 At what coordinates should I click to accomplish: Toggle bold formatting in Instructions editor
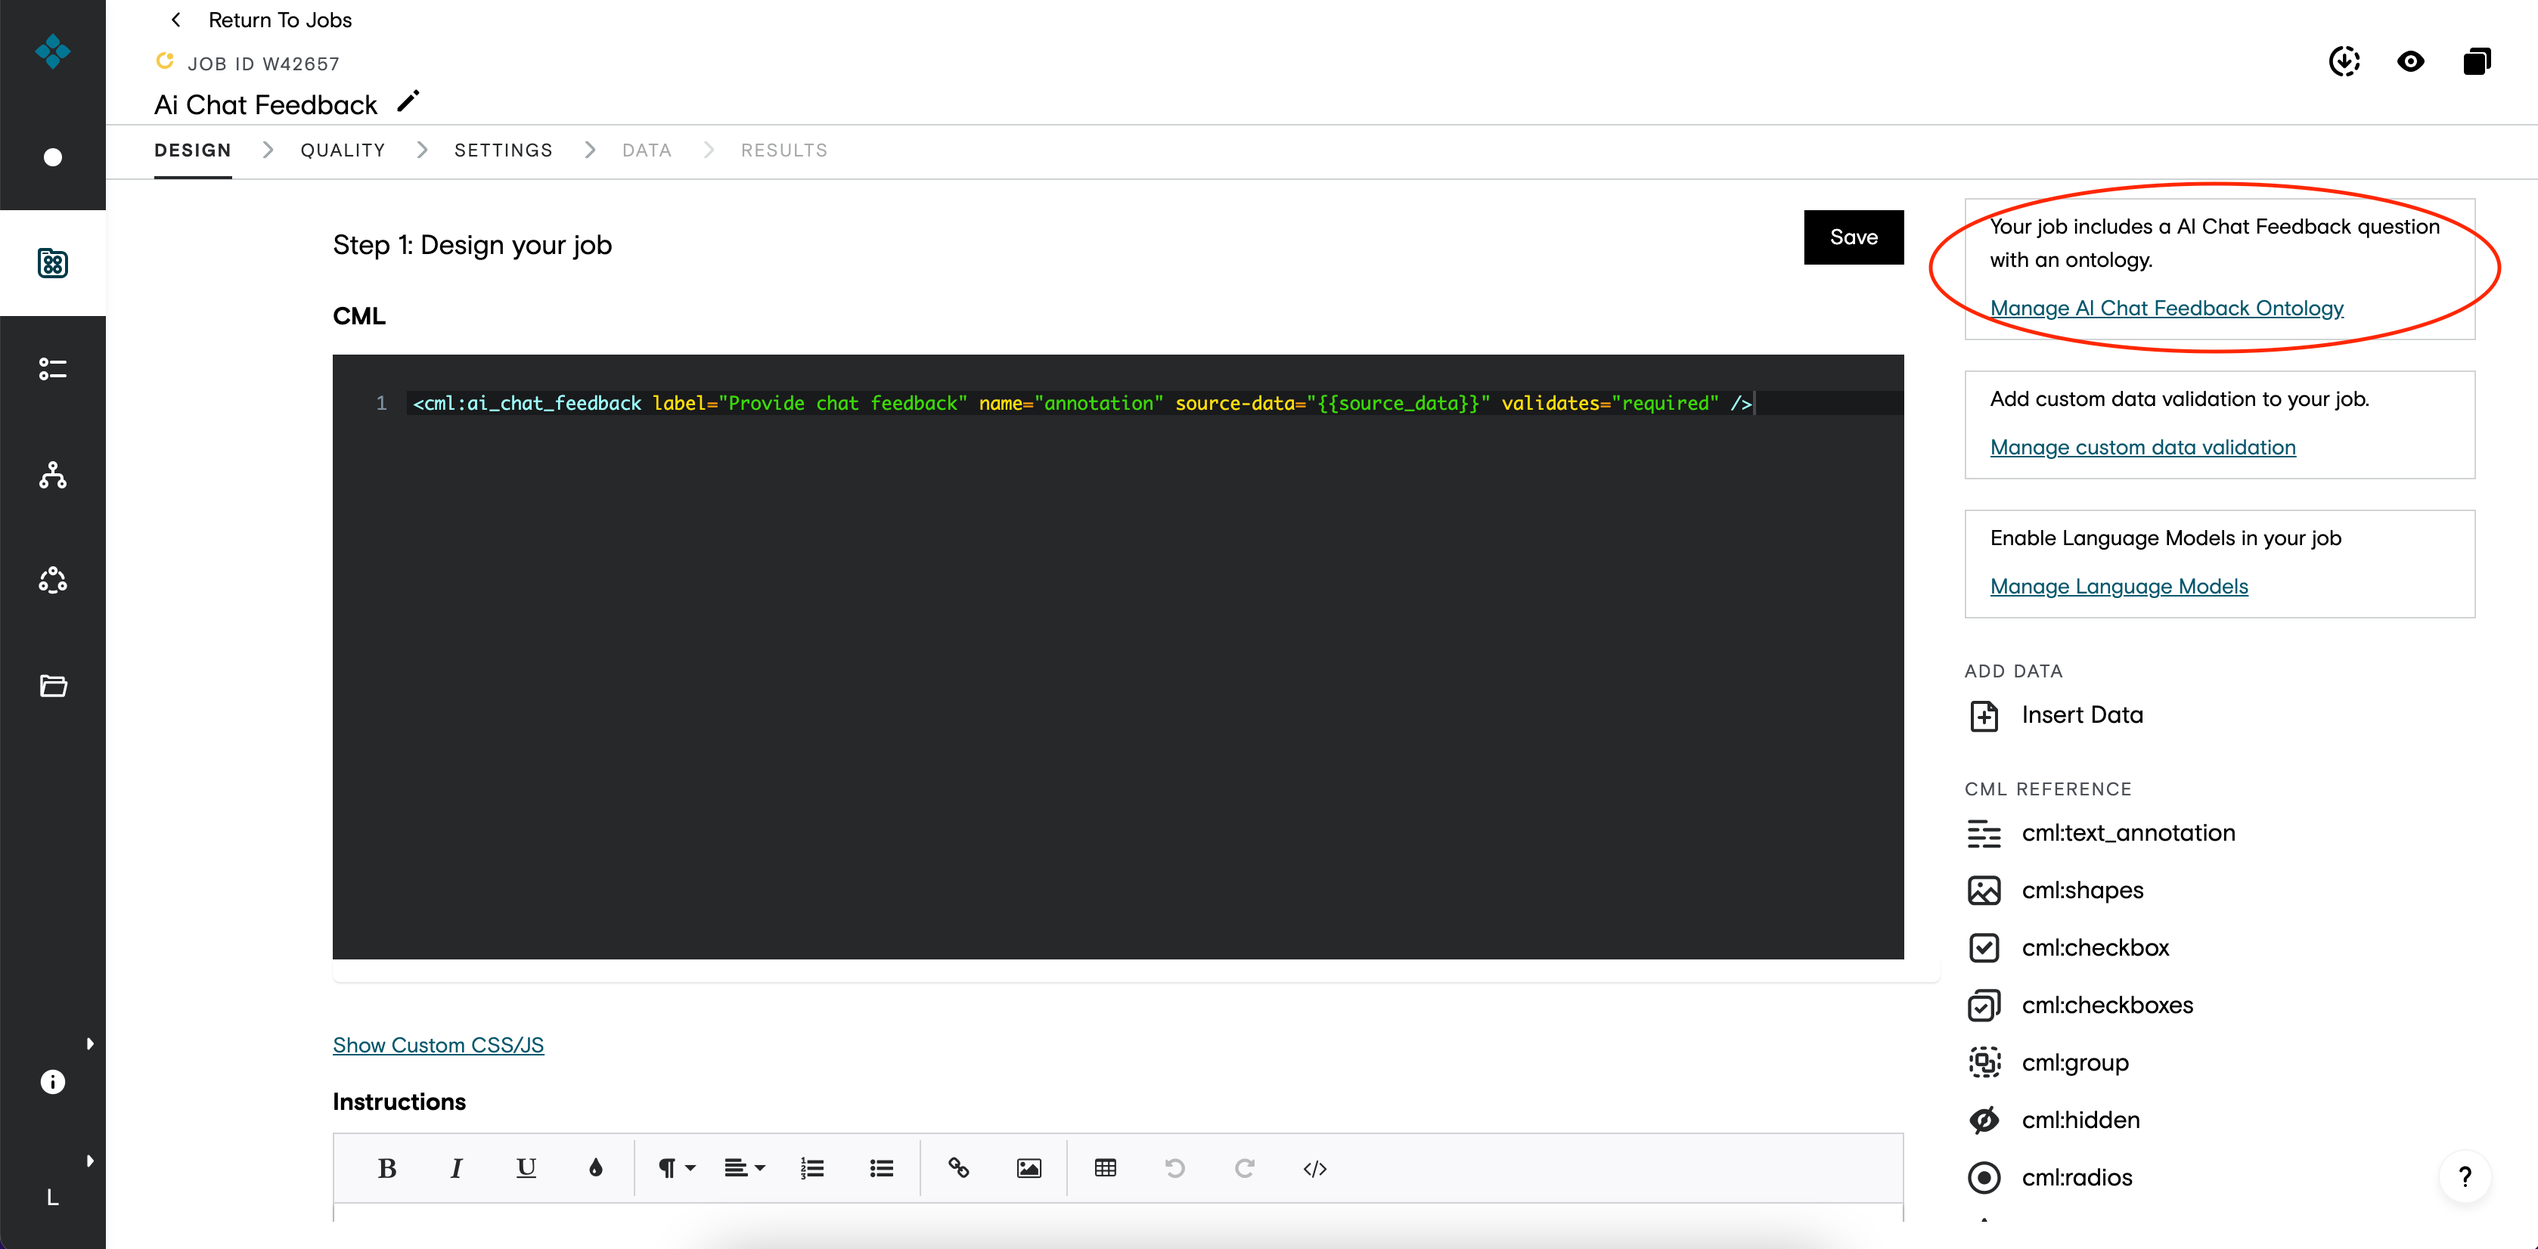[x=387, y=1168]
